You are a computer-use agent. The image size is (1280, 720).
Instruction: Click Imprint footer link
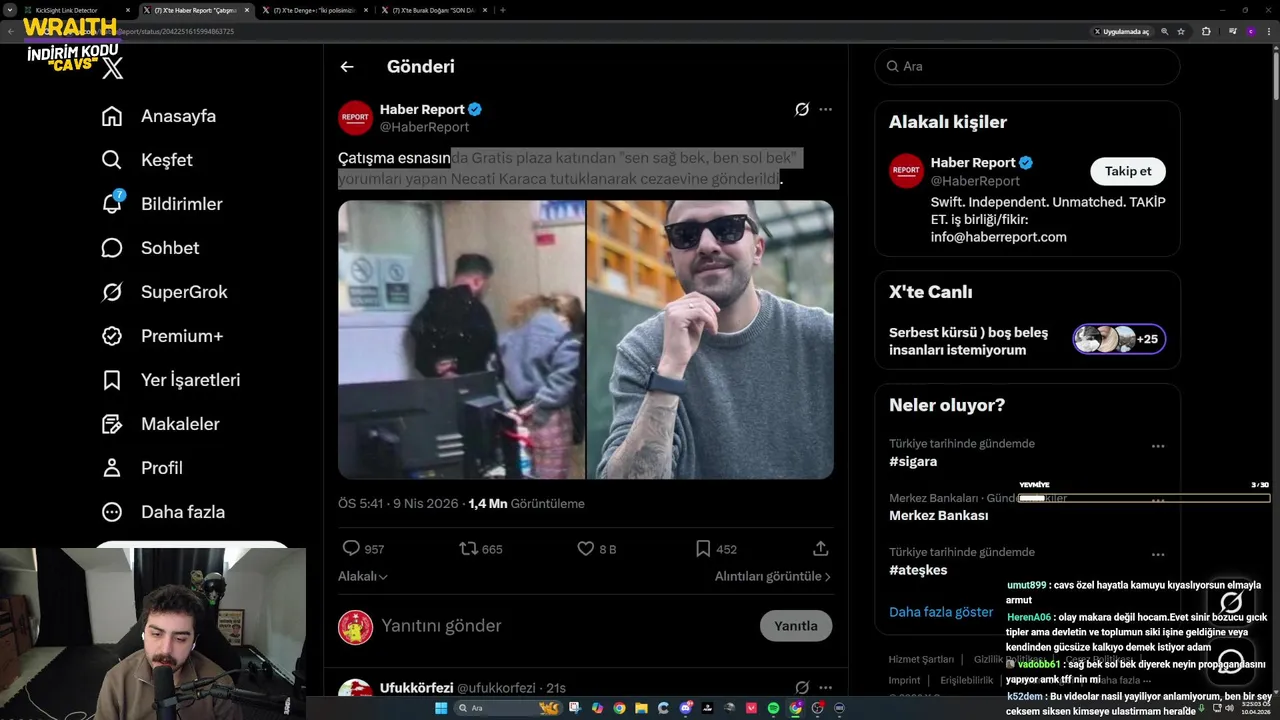pos(904,680)
